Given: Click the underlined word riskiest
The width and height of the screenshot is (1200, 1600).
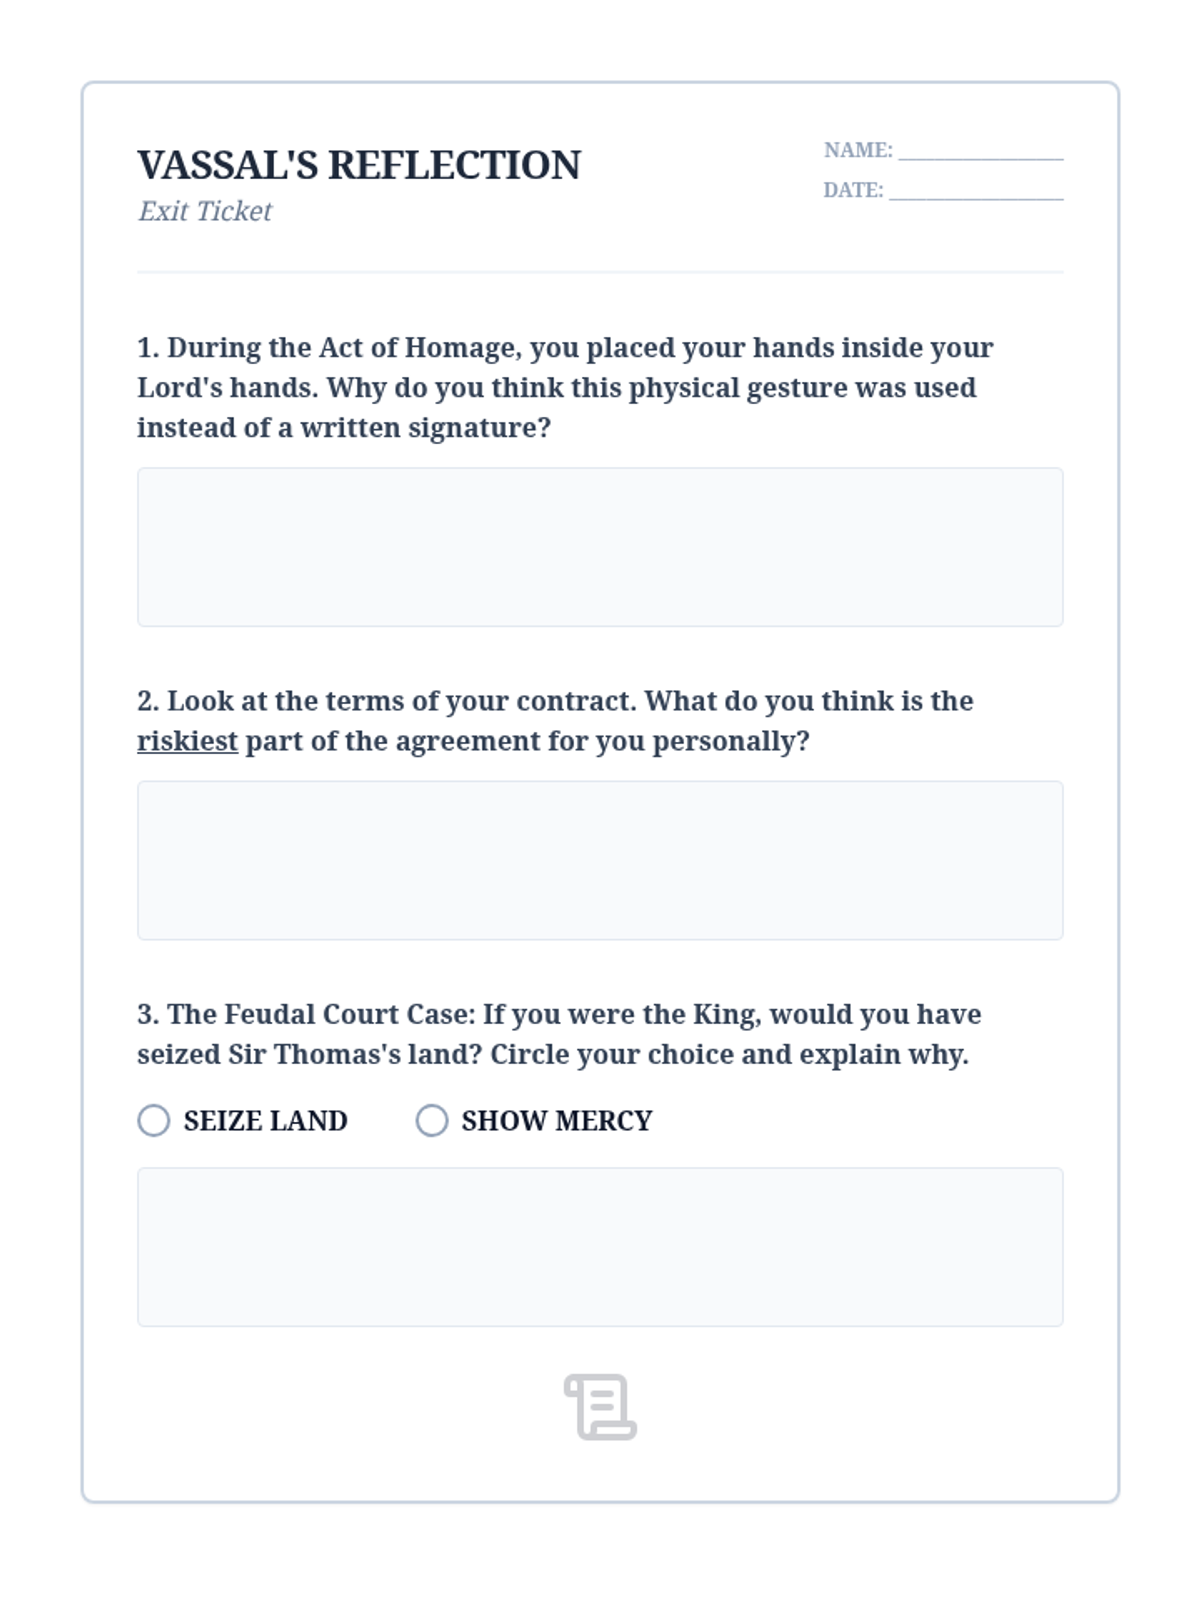Looking at the screenshot, I should [187, 741].
